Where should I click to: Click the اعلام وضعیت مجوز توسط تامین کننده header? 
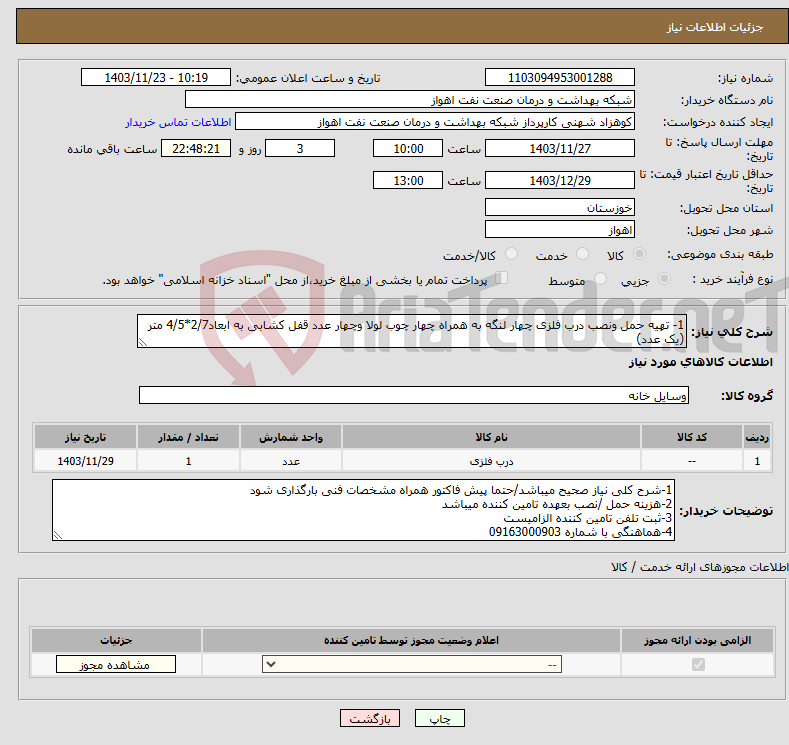coord(411,640)
